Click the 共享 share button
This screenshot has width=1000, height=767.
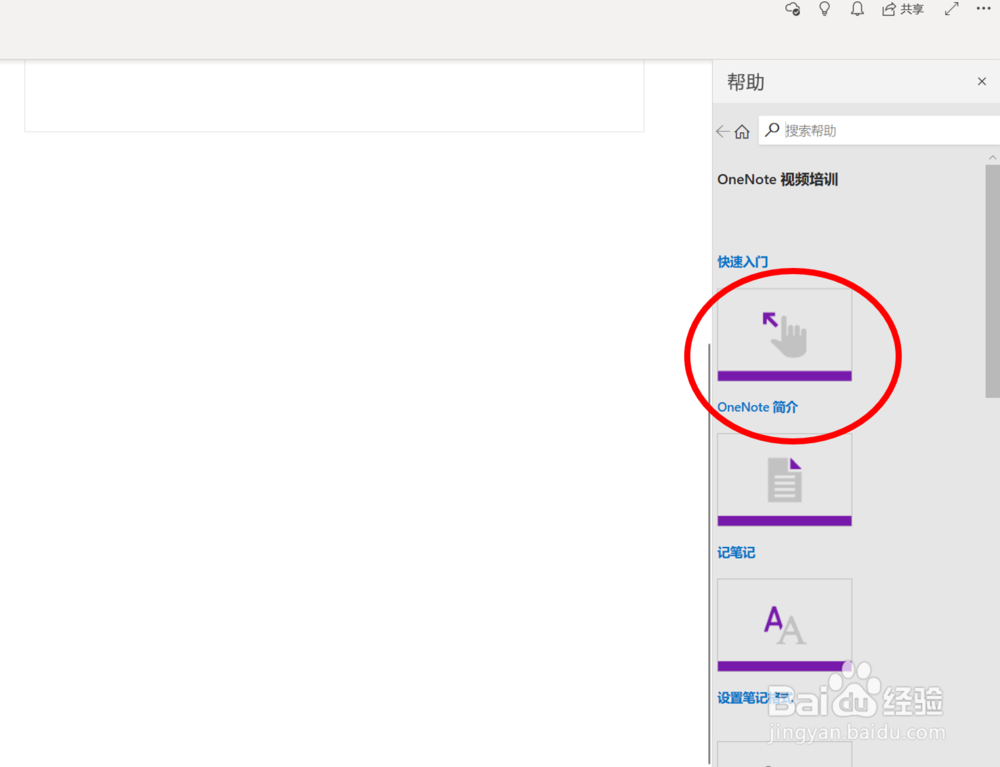(x=902, y=9)
